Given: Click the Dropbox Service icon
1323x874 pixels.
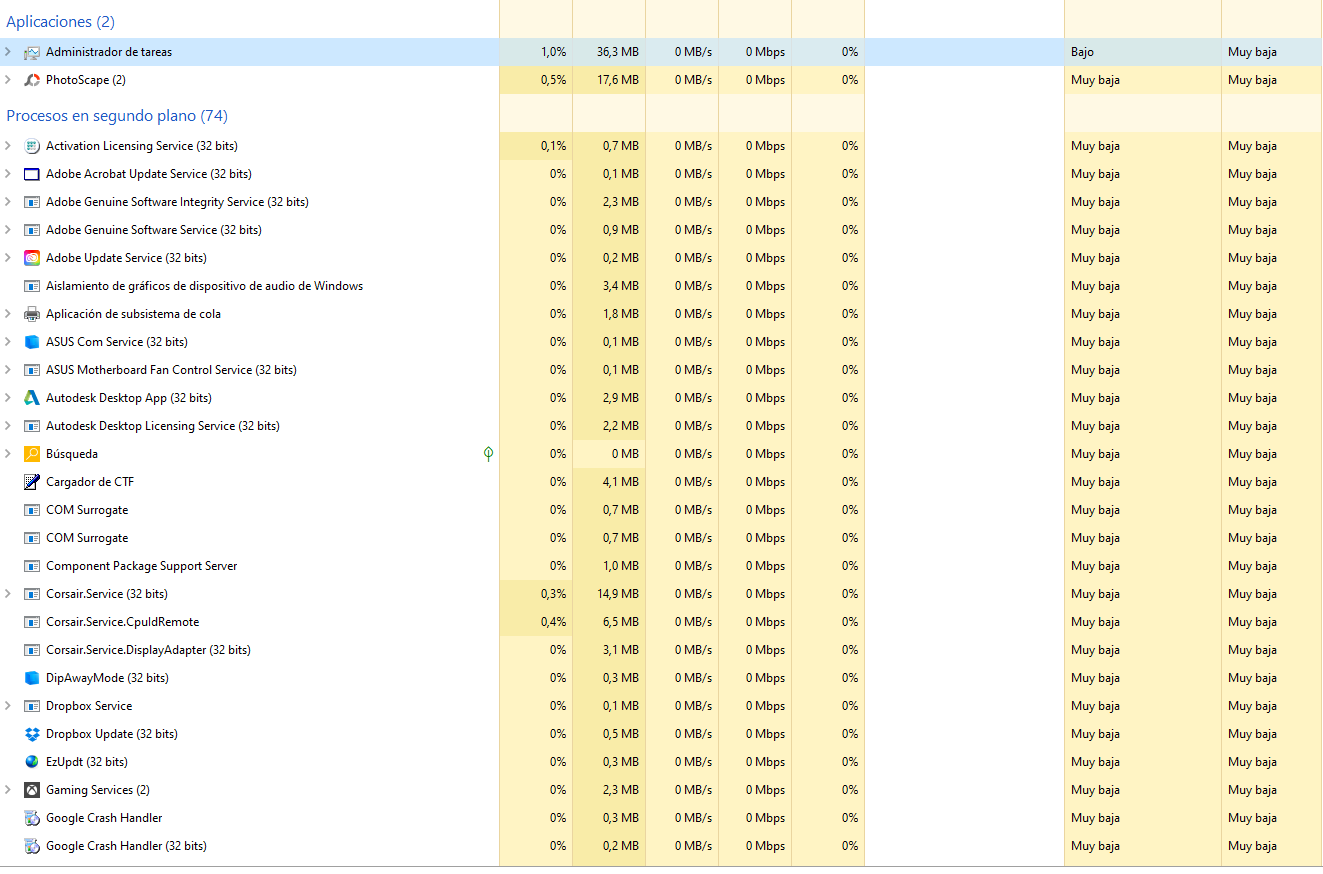Looking at the screenshot, I should (32, 706).
